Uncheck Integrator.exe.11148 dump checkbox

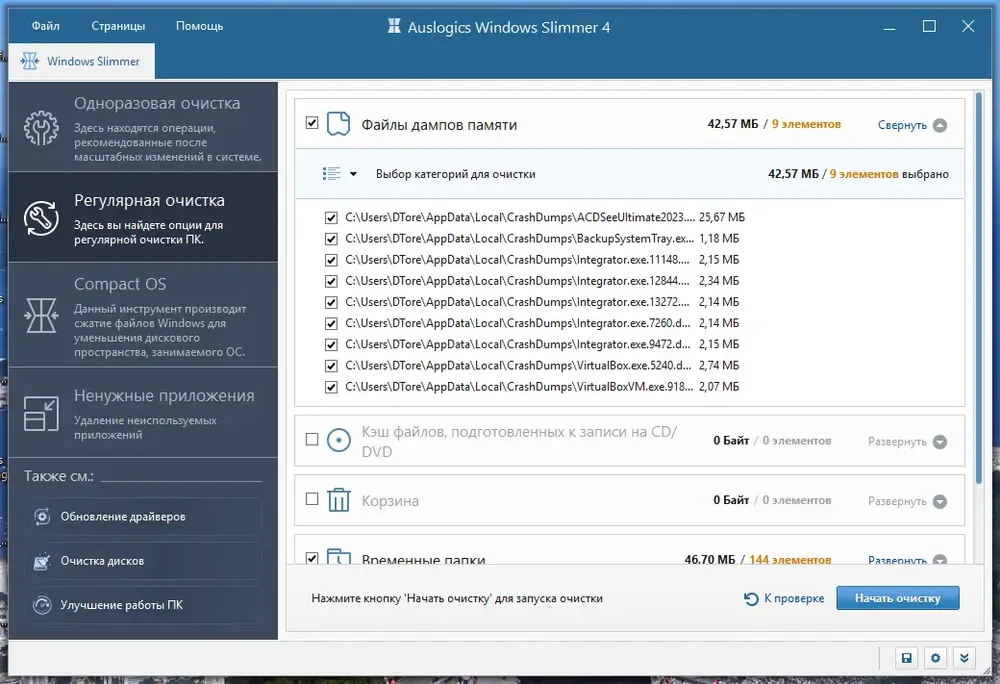tap(331, 260)
